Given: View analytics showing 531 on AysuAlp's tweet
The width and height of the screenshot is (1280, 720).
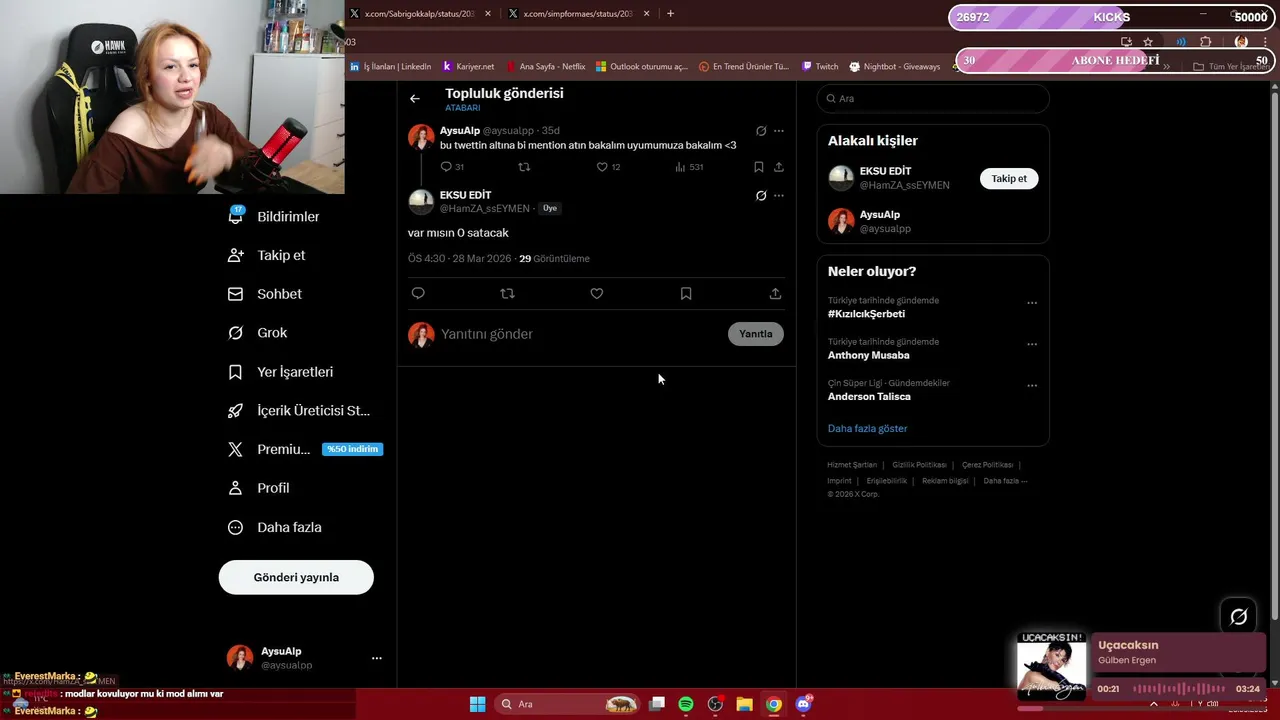Looking at the screenshot, I should coord(689,167).
